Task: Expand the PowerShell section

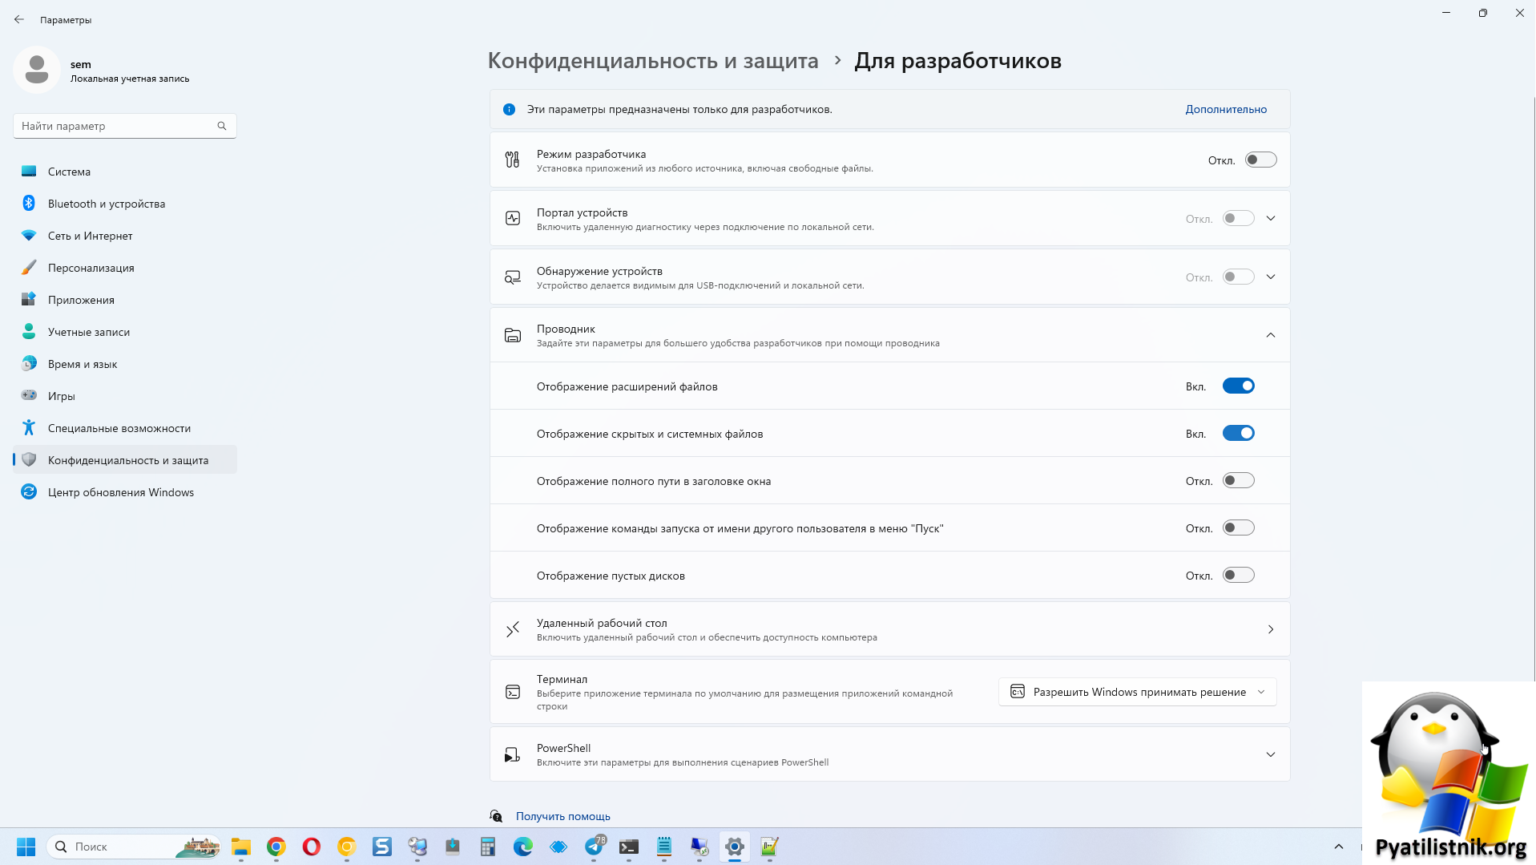Action: pyautogui.click(x=1270, y=755)
